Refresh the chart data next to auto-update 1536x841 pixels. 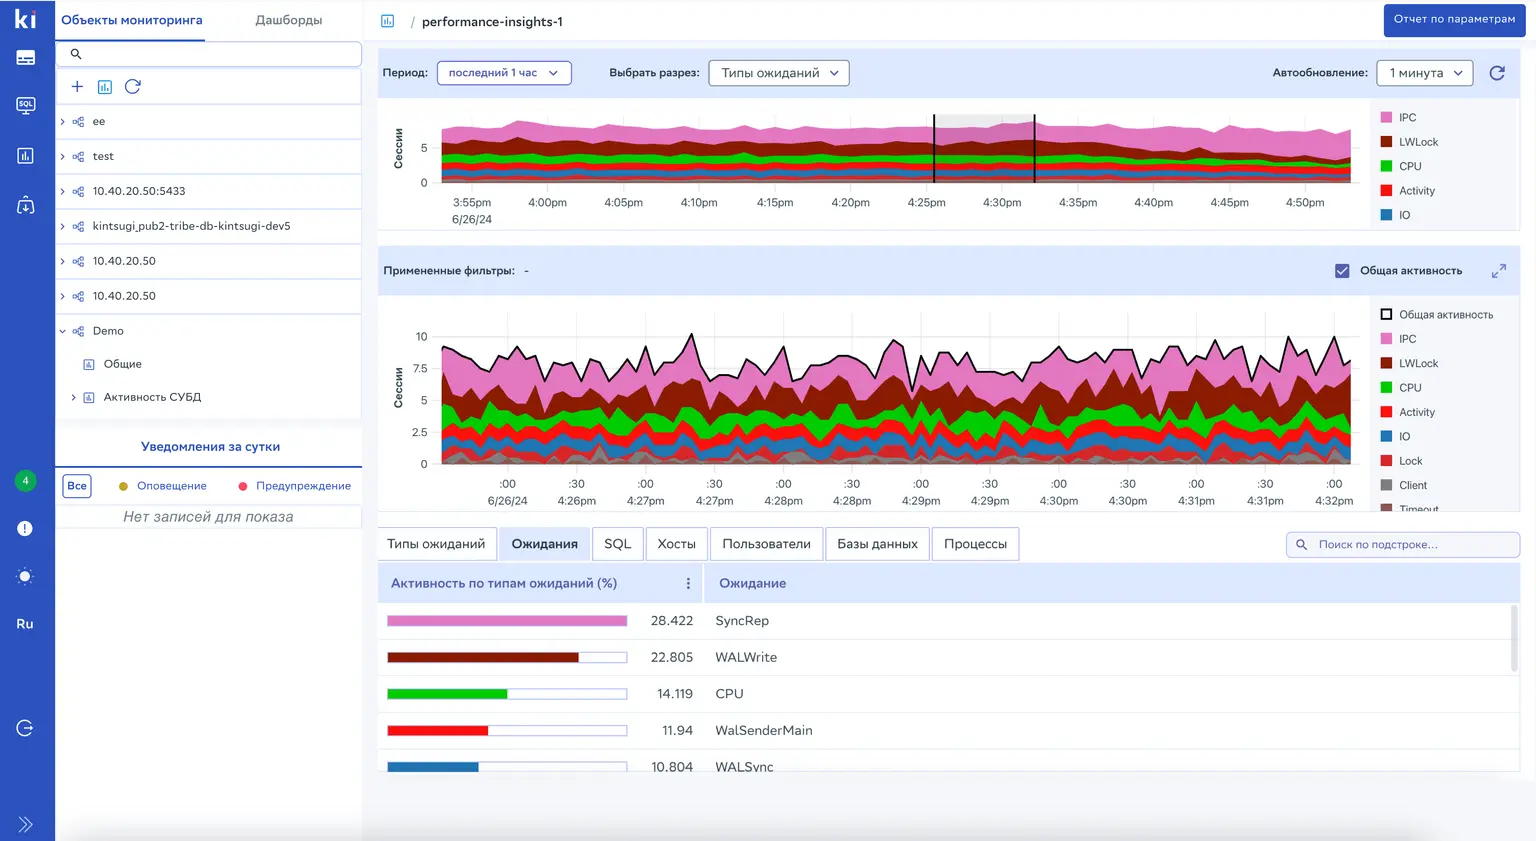pyautogui.click(x=1497, y=73)
